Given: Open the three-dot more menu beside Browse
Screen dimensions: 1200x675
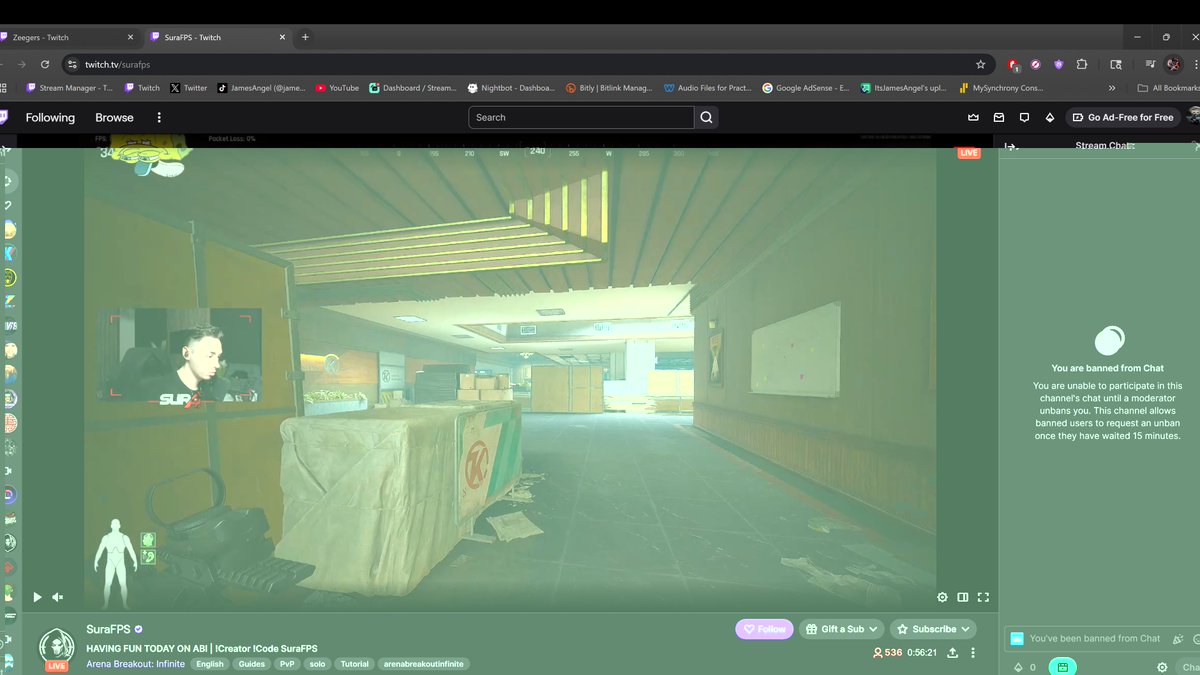Looking at the screenshot, I should [159, 117].
